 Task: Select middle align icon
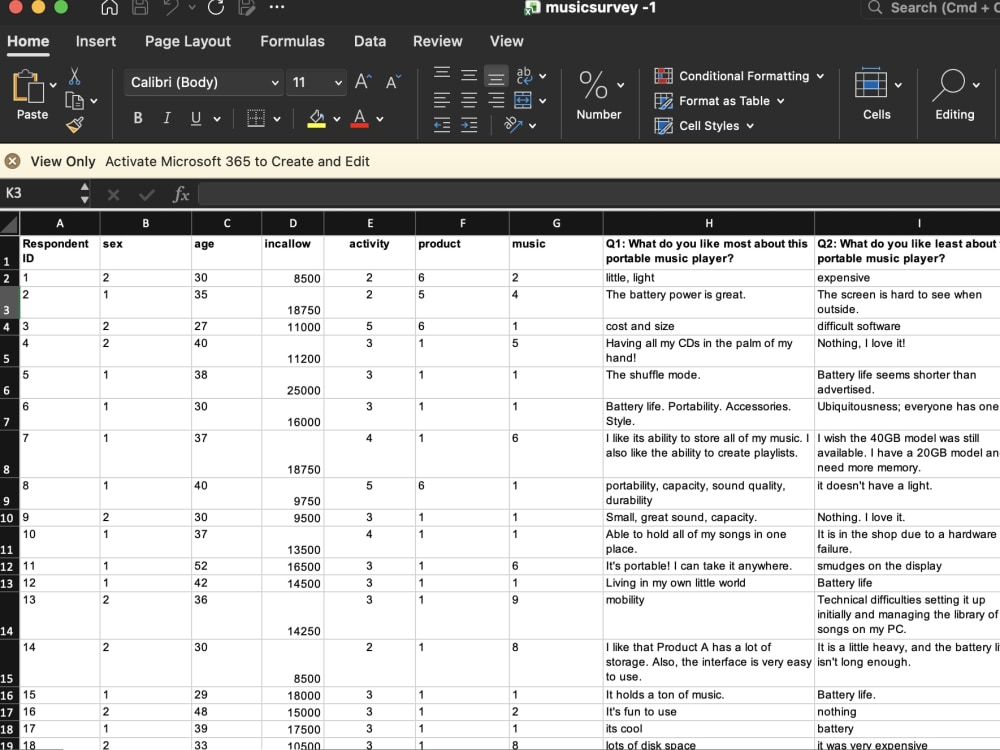point(469,75)
